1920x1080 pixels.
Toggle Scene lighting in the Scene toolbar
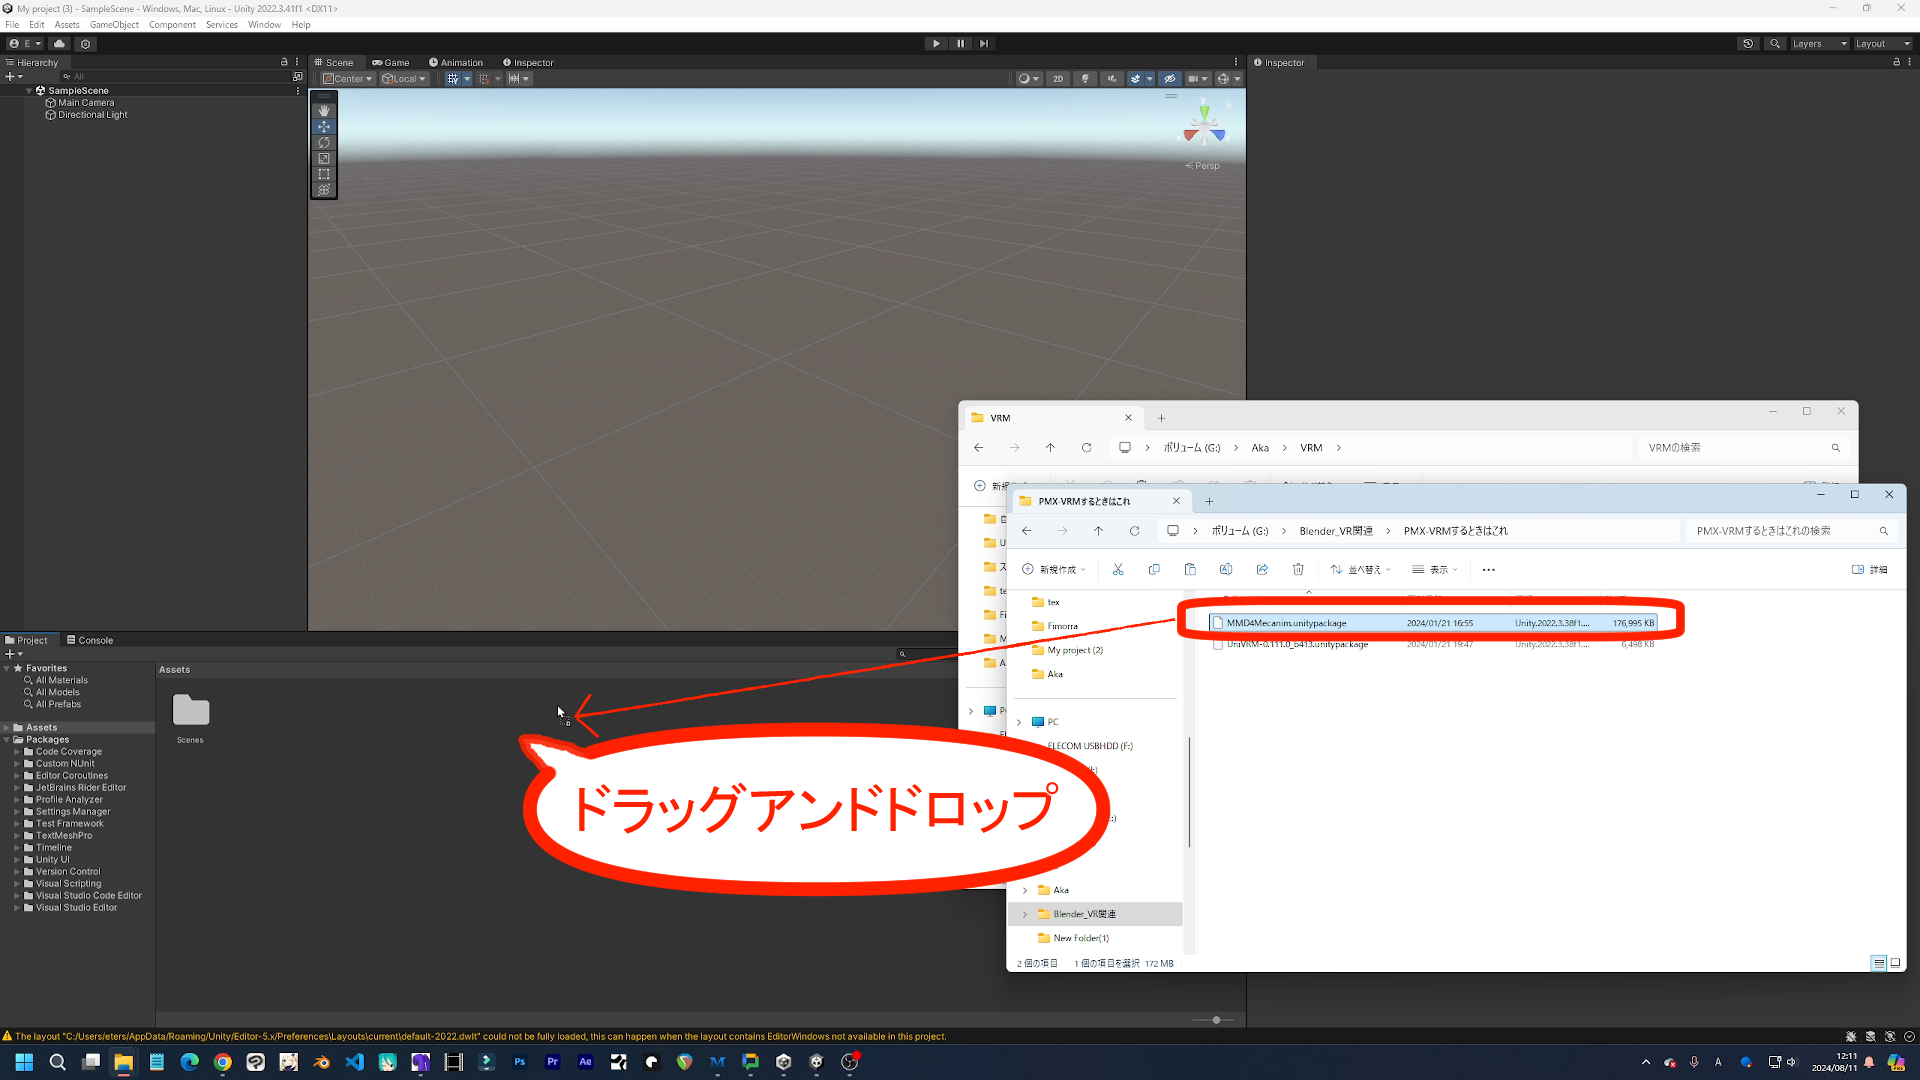coord(1085,78)
